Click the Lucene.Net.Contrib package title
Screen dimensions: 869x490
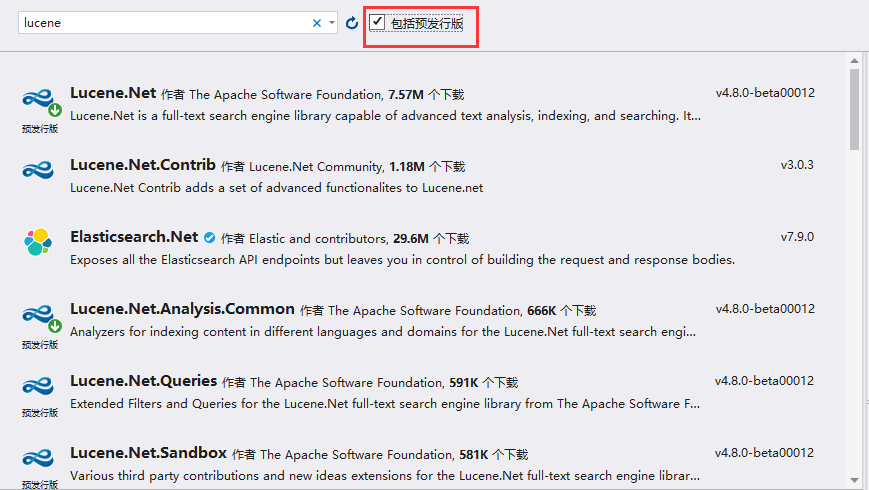pyautogui.click(x=142, y=165)
